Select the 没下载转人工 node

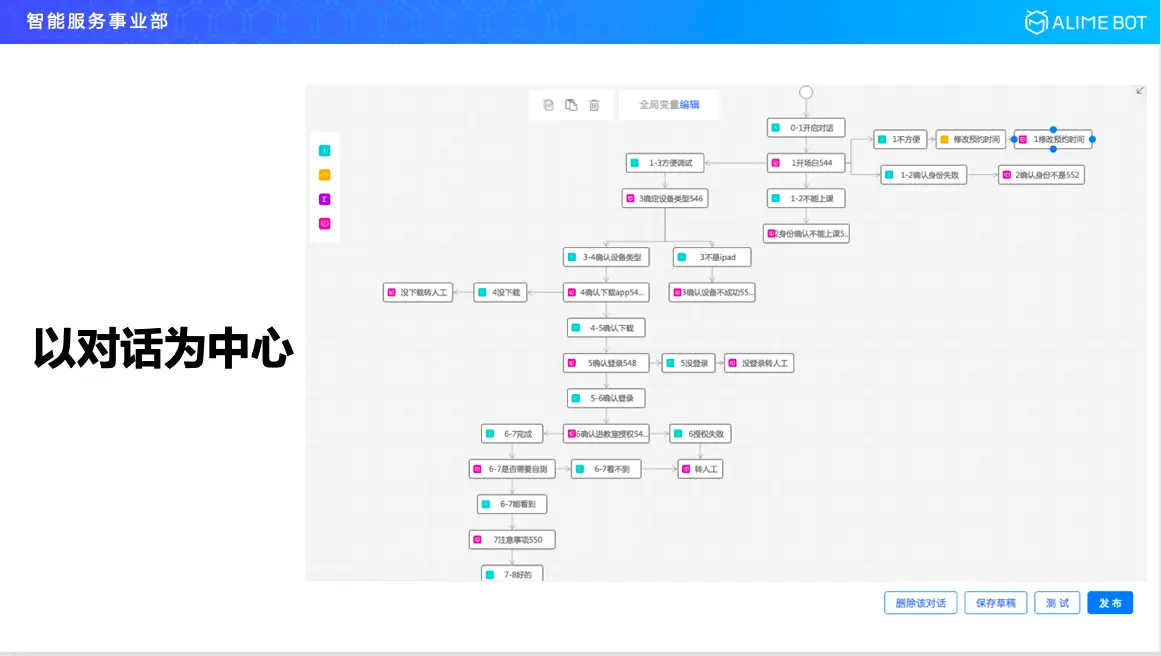418,292
